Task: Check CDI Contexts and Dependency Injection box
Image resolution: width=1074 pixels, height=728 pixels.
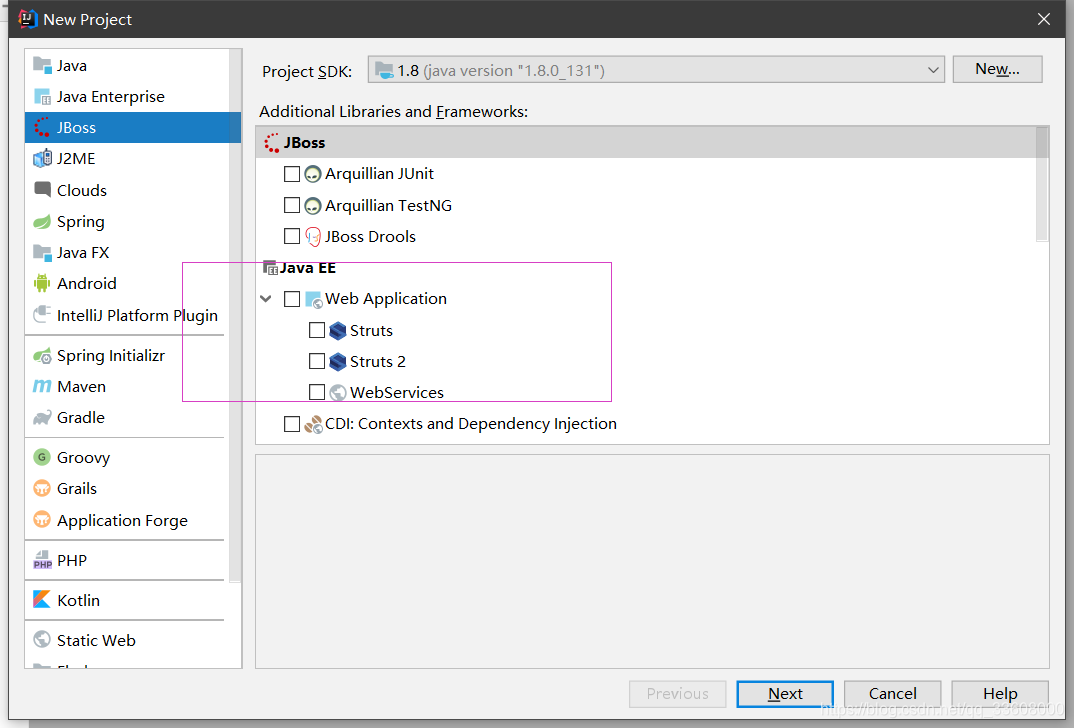Action: tap(292, 424)
